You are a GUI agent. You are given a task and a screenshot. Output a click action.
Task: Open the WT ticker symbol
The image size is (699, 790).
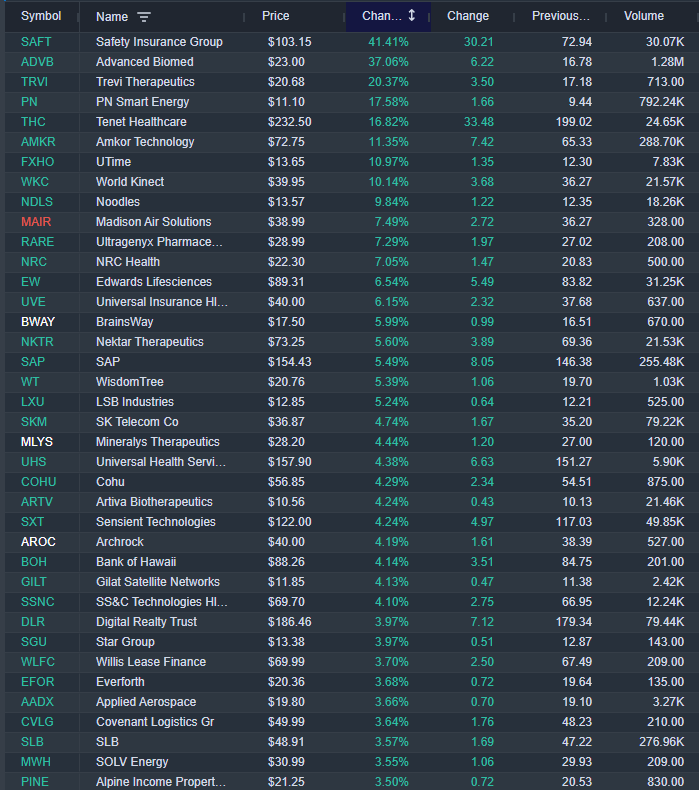pyautogui.click(x=30, y=382)
